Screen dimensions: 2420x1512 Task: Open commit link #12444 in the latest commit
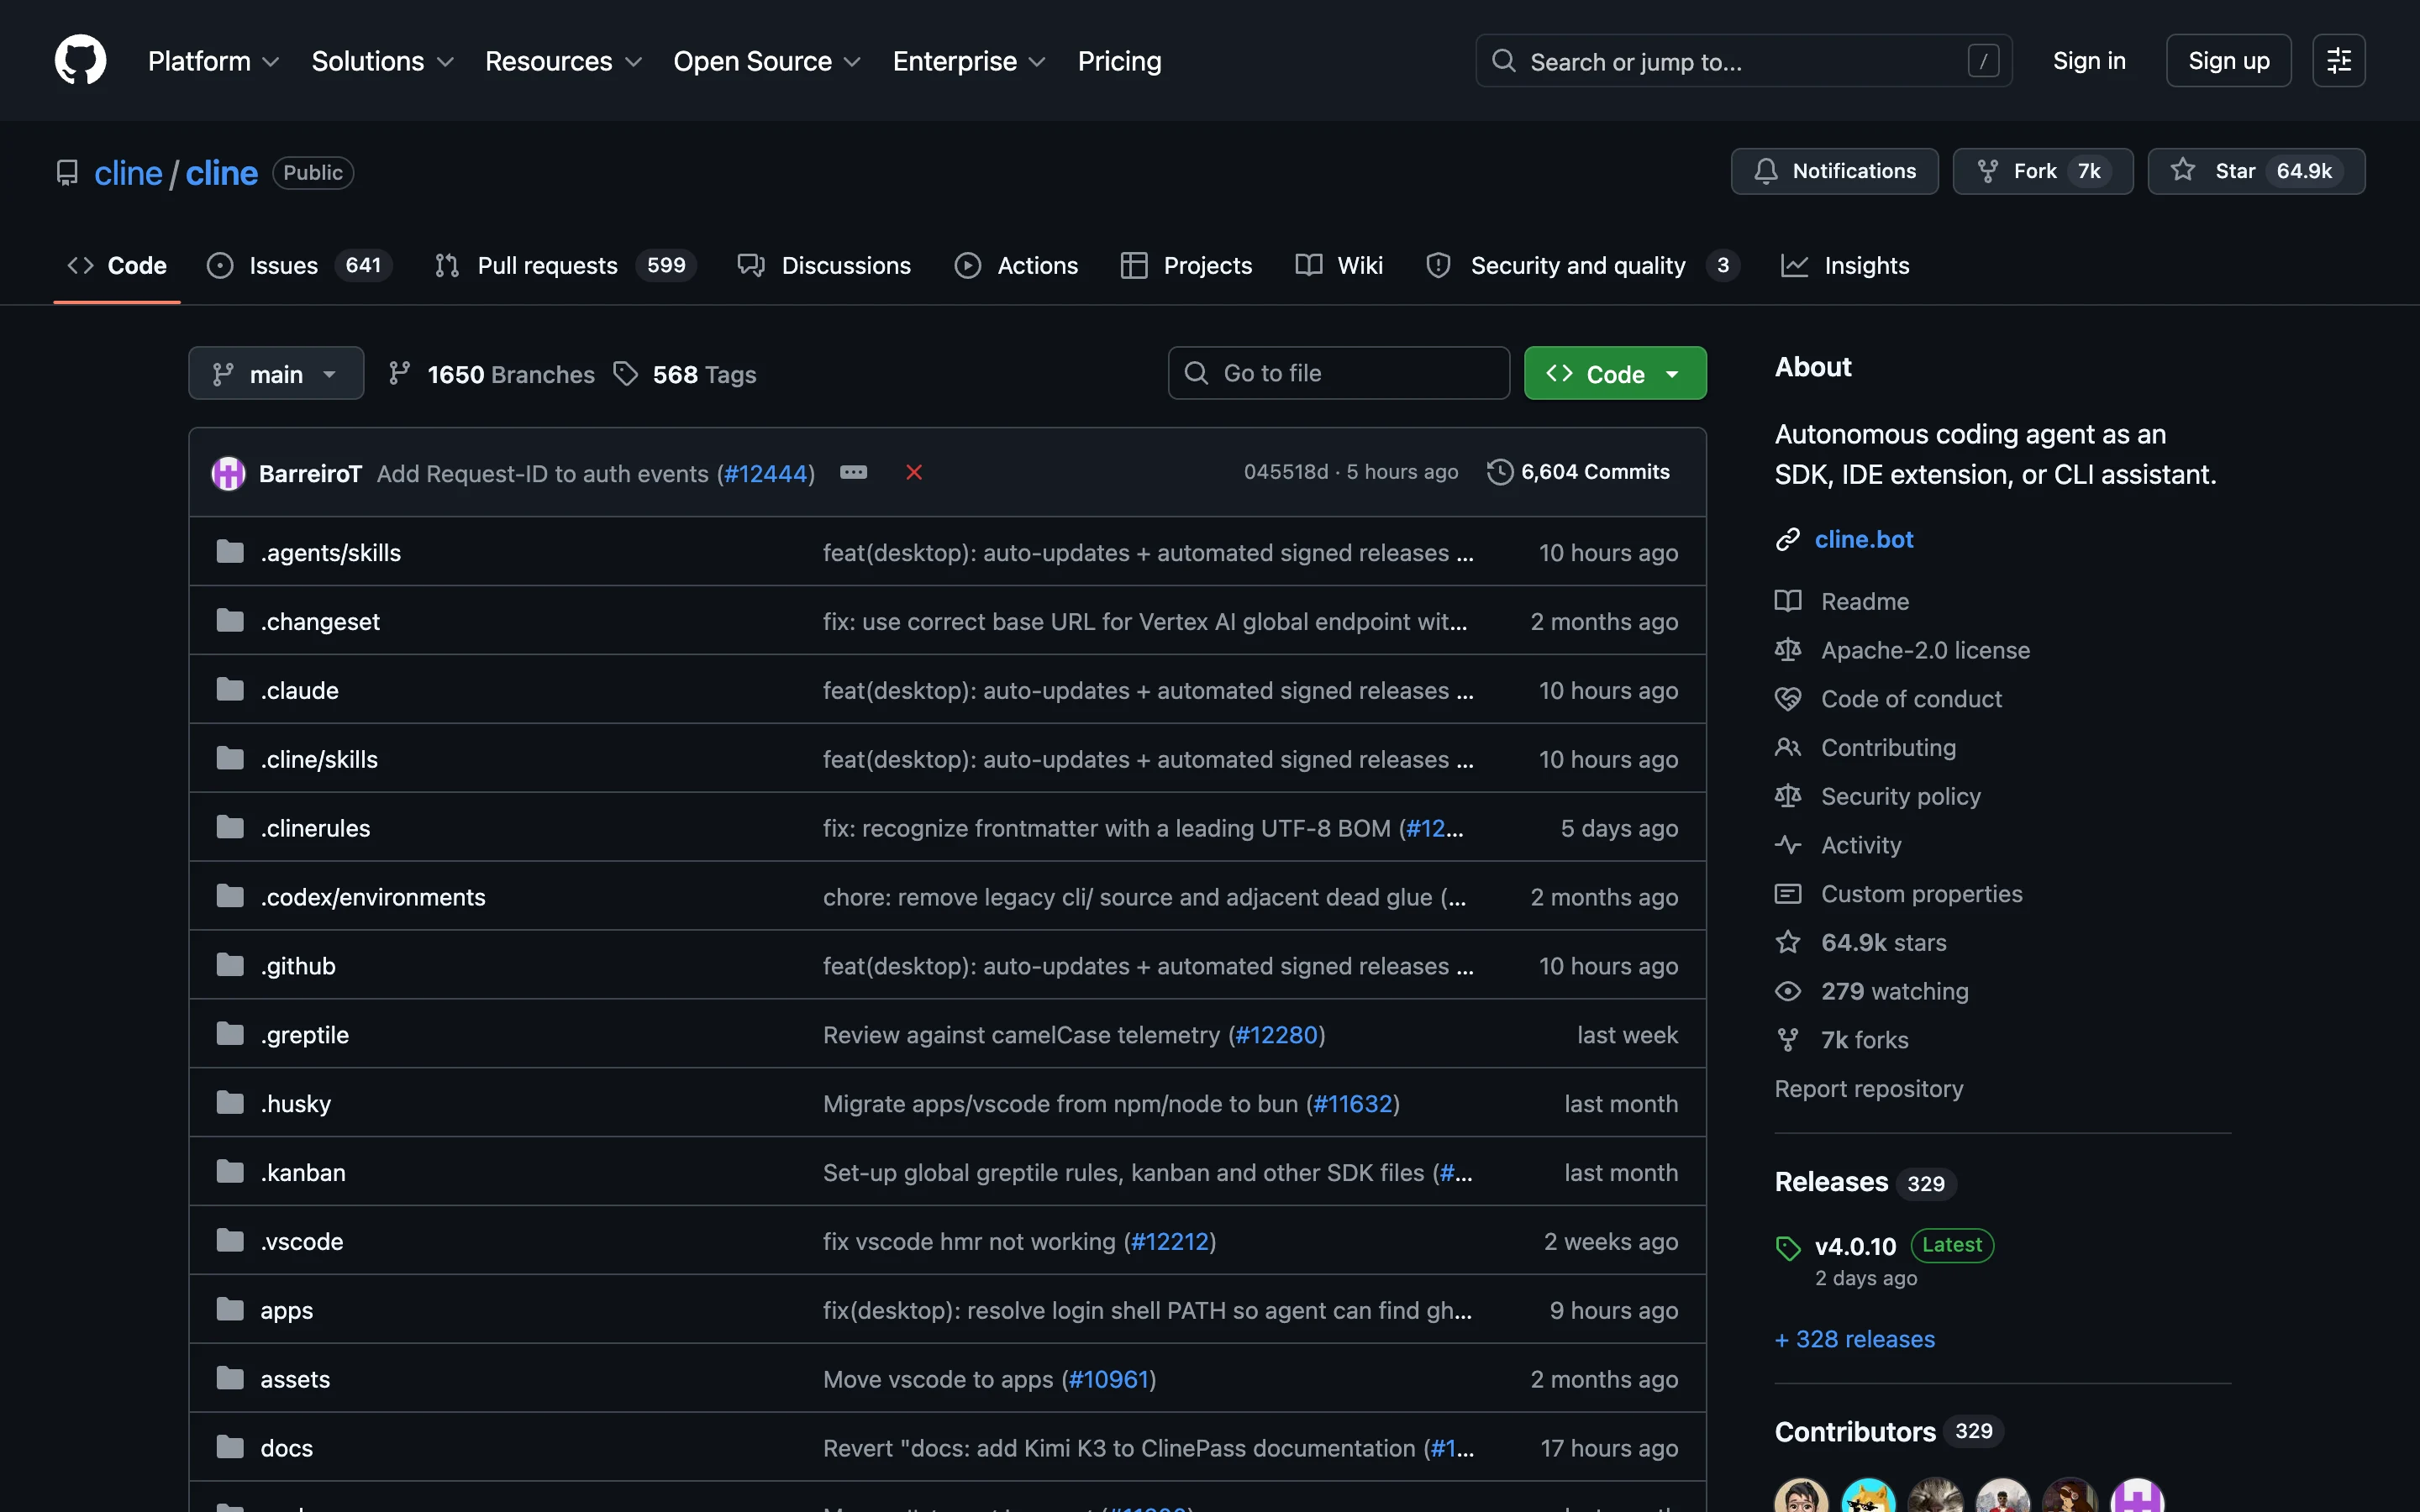point(765,473)
